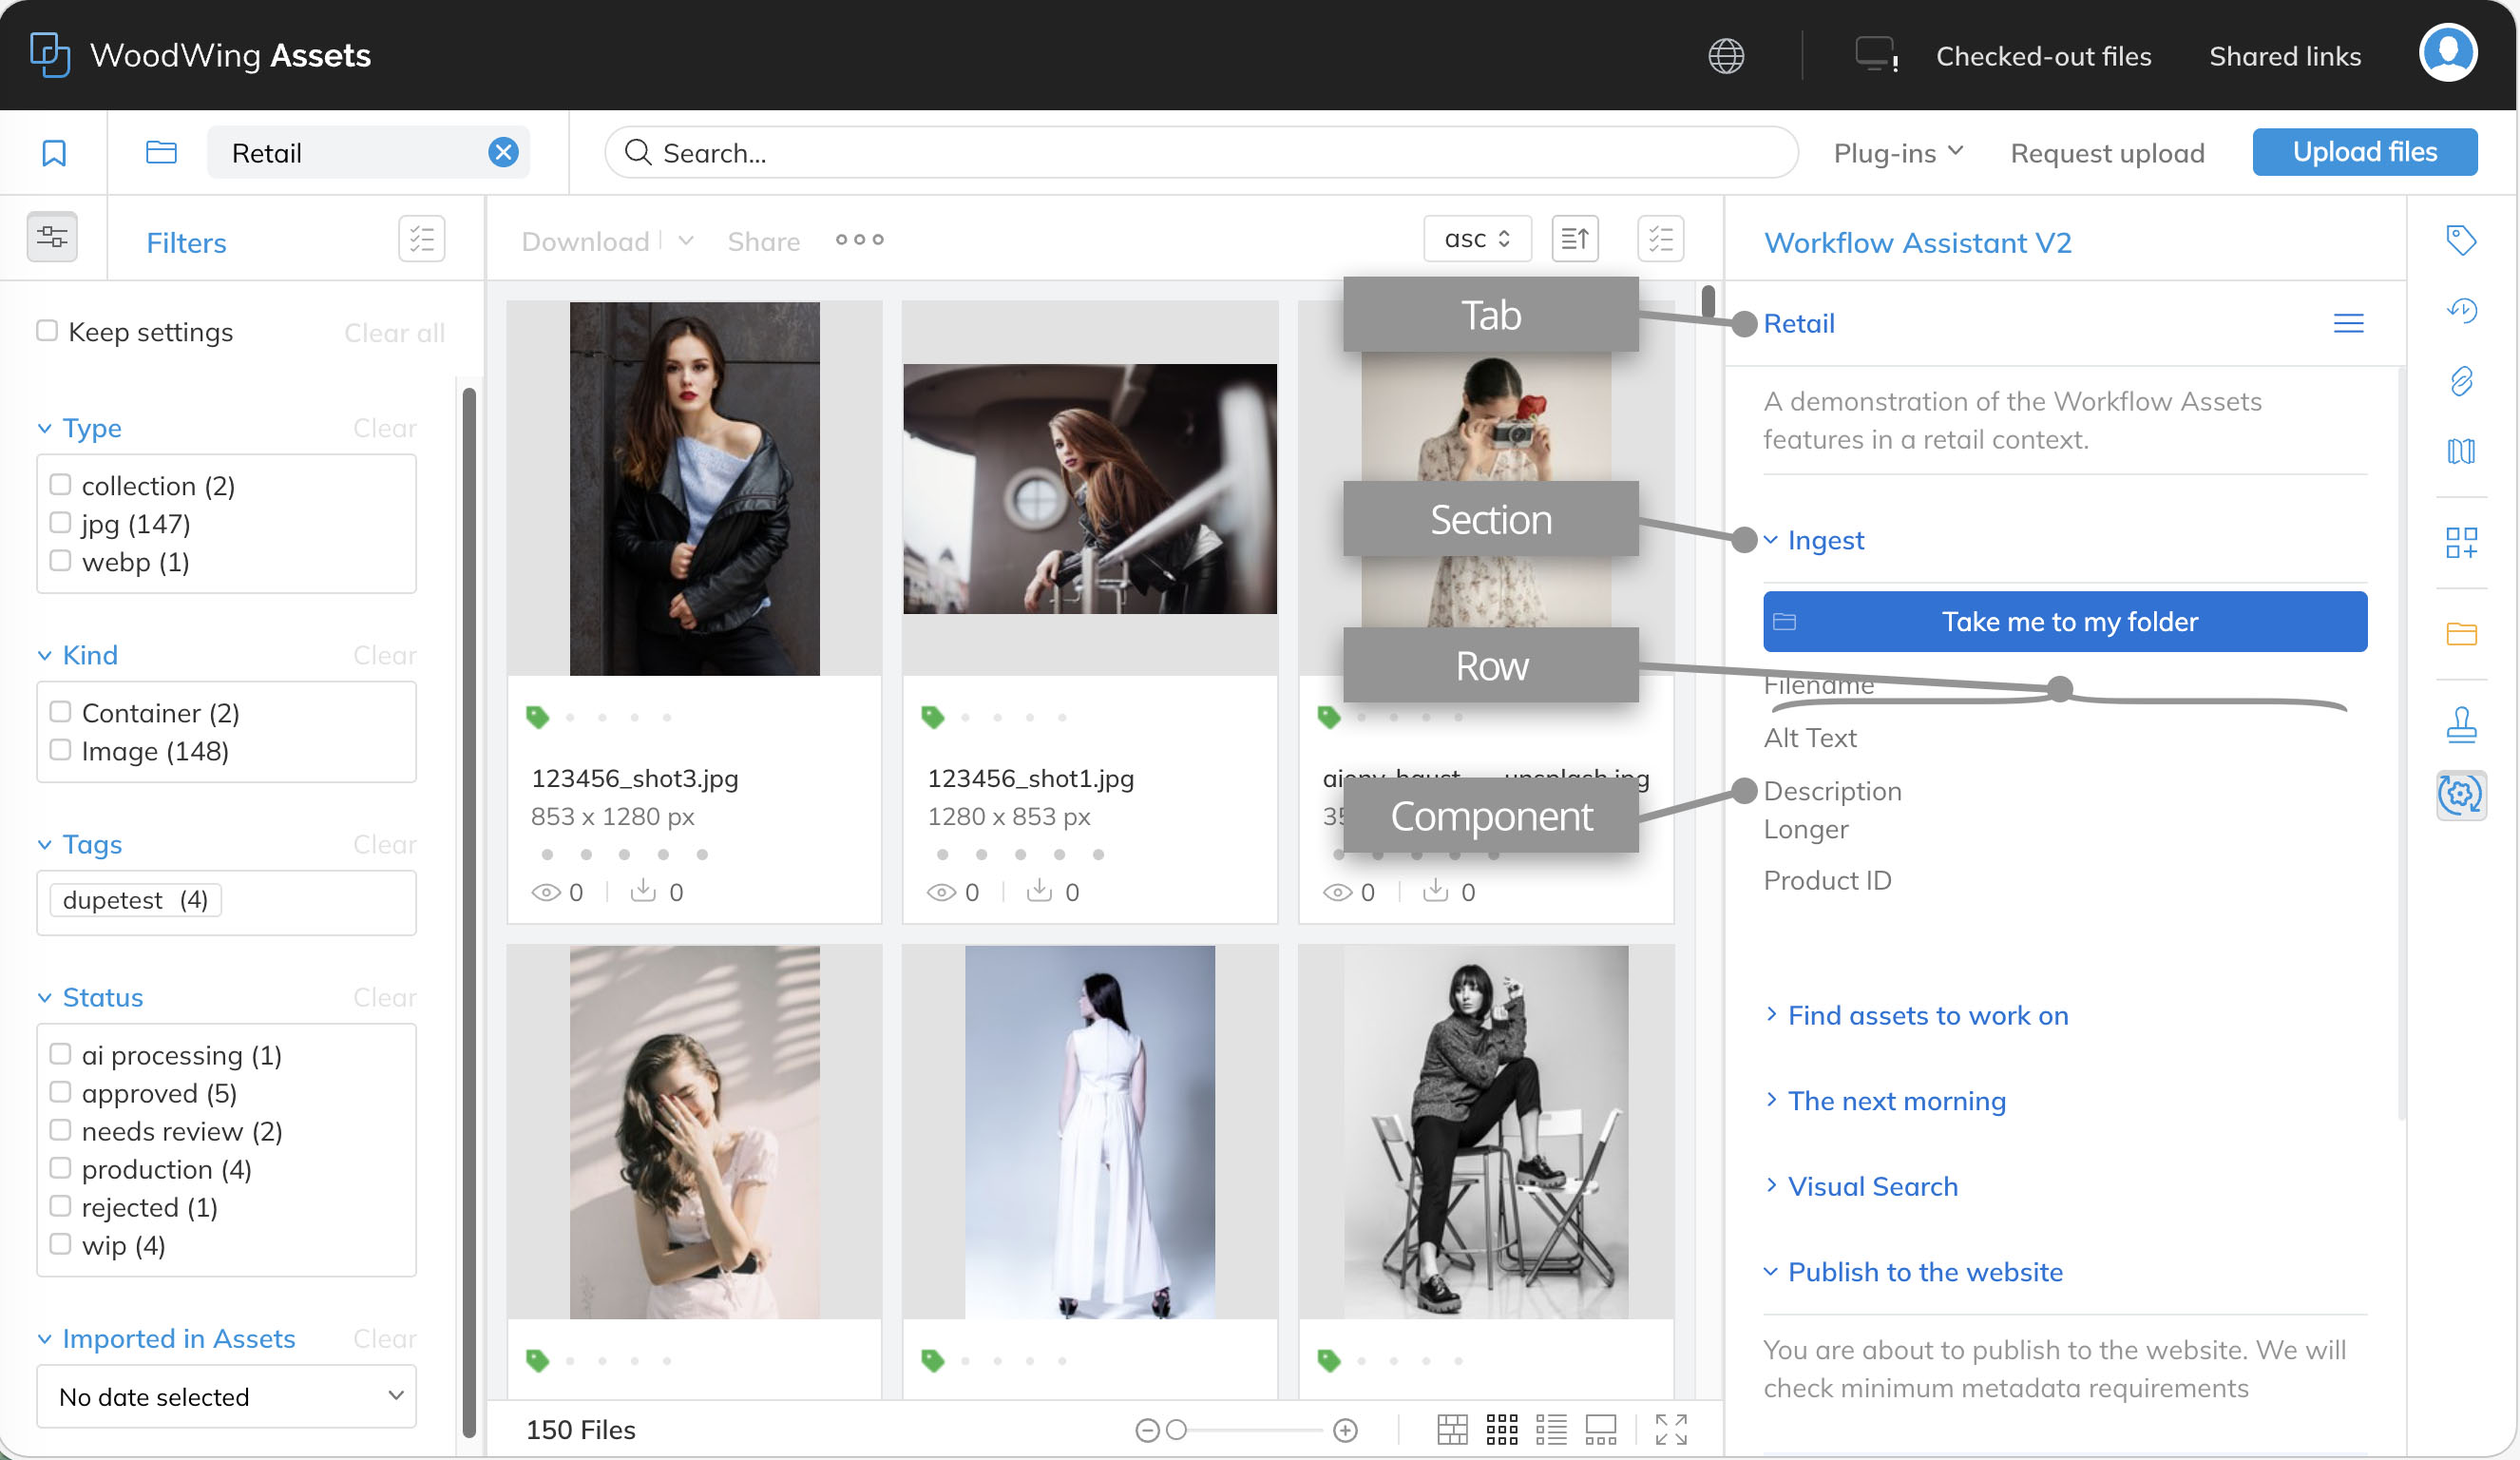Open the three-dot more actions menu
Screen dimensions: 2520x1460
859,240
